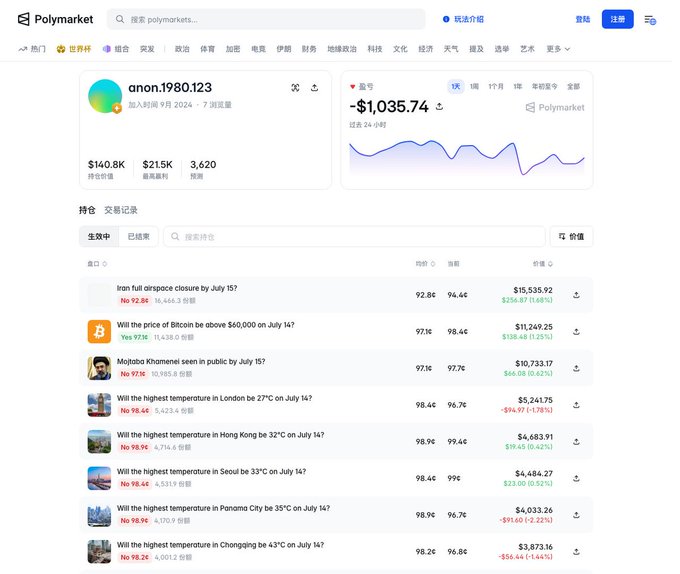Select the 1天 time range
The height and width of the screenshot is (574, 680).
tap(455, 86)
